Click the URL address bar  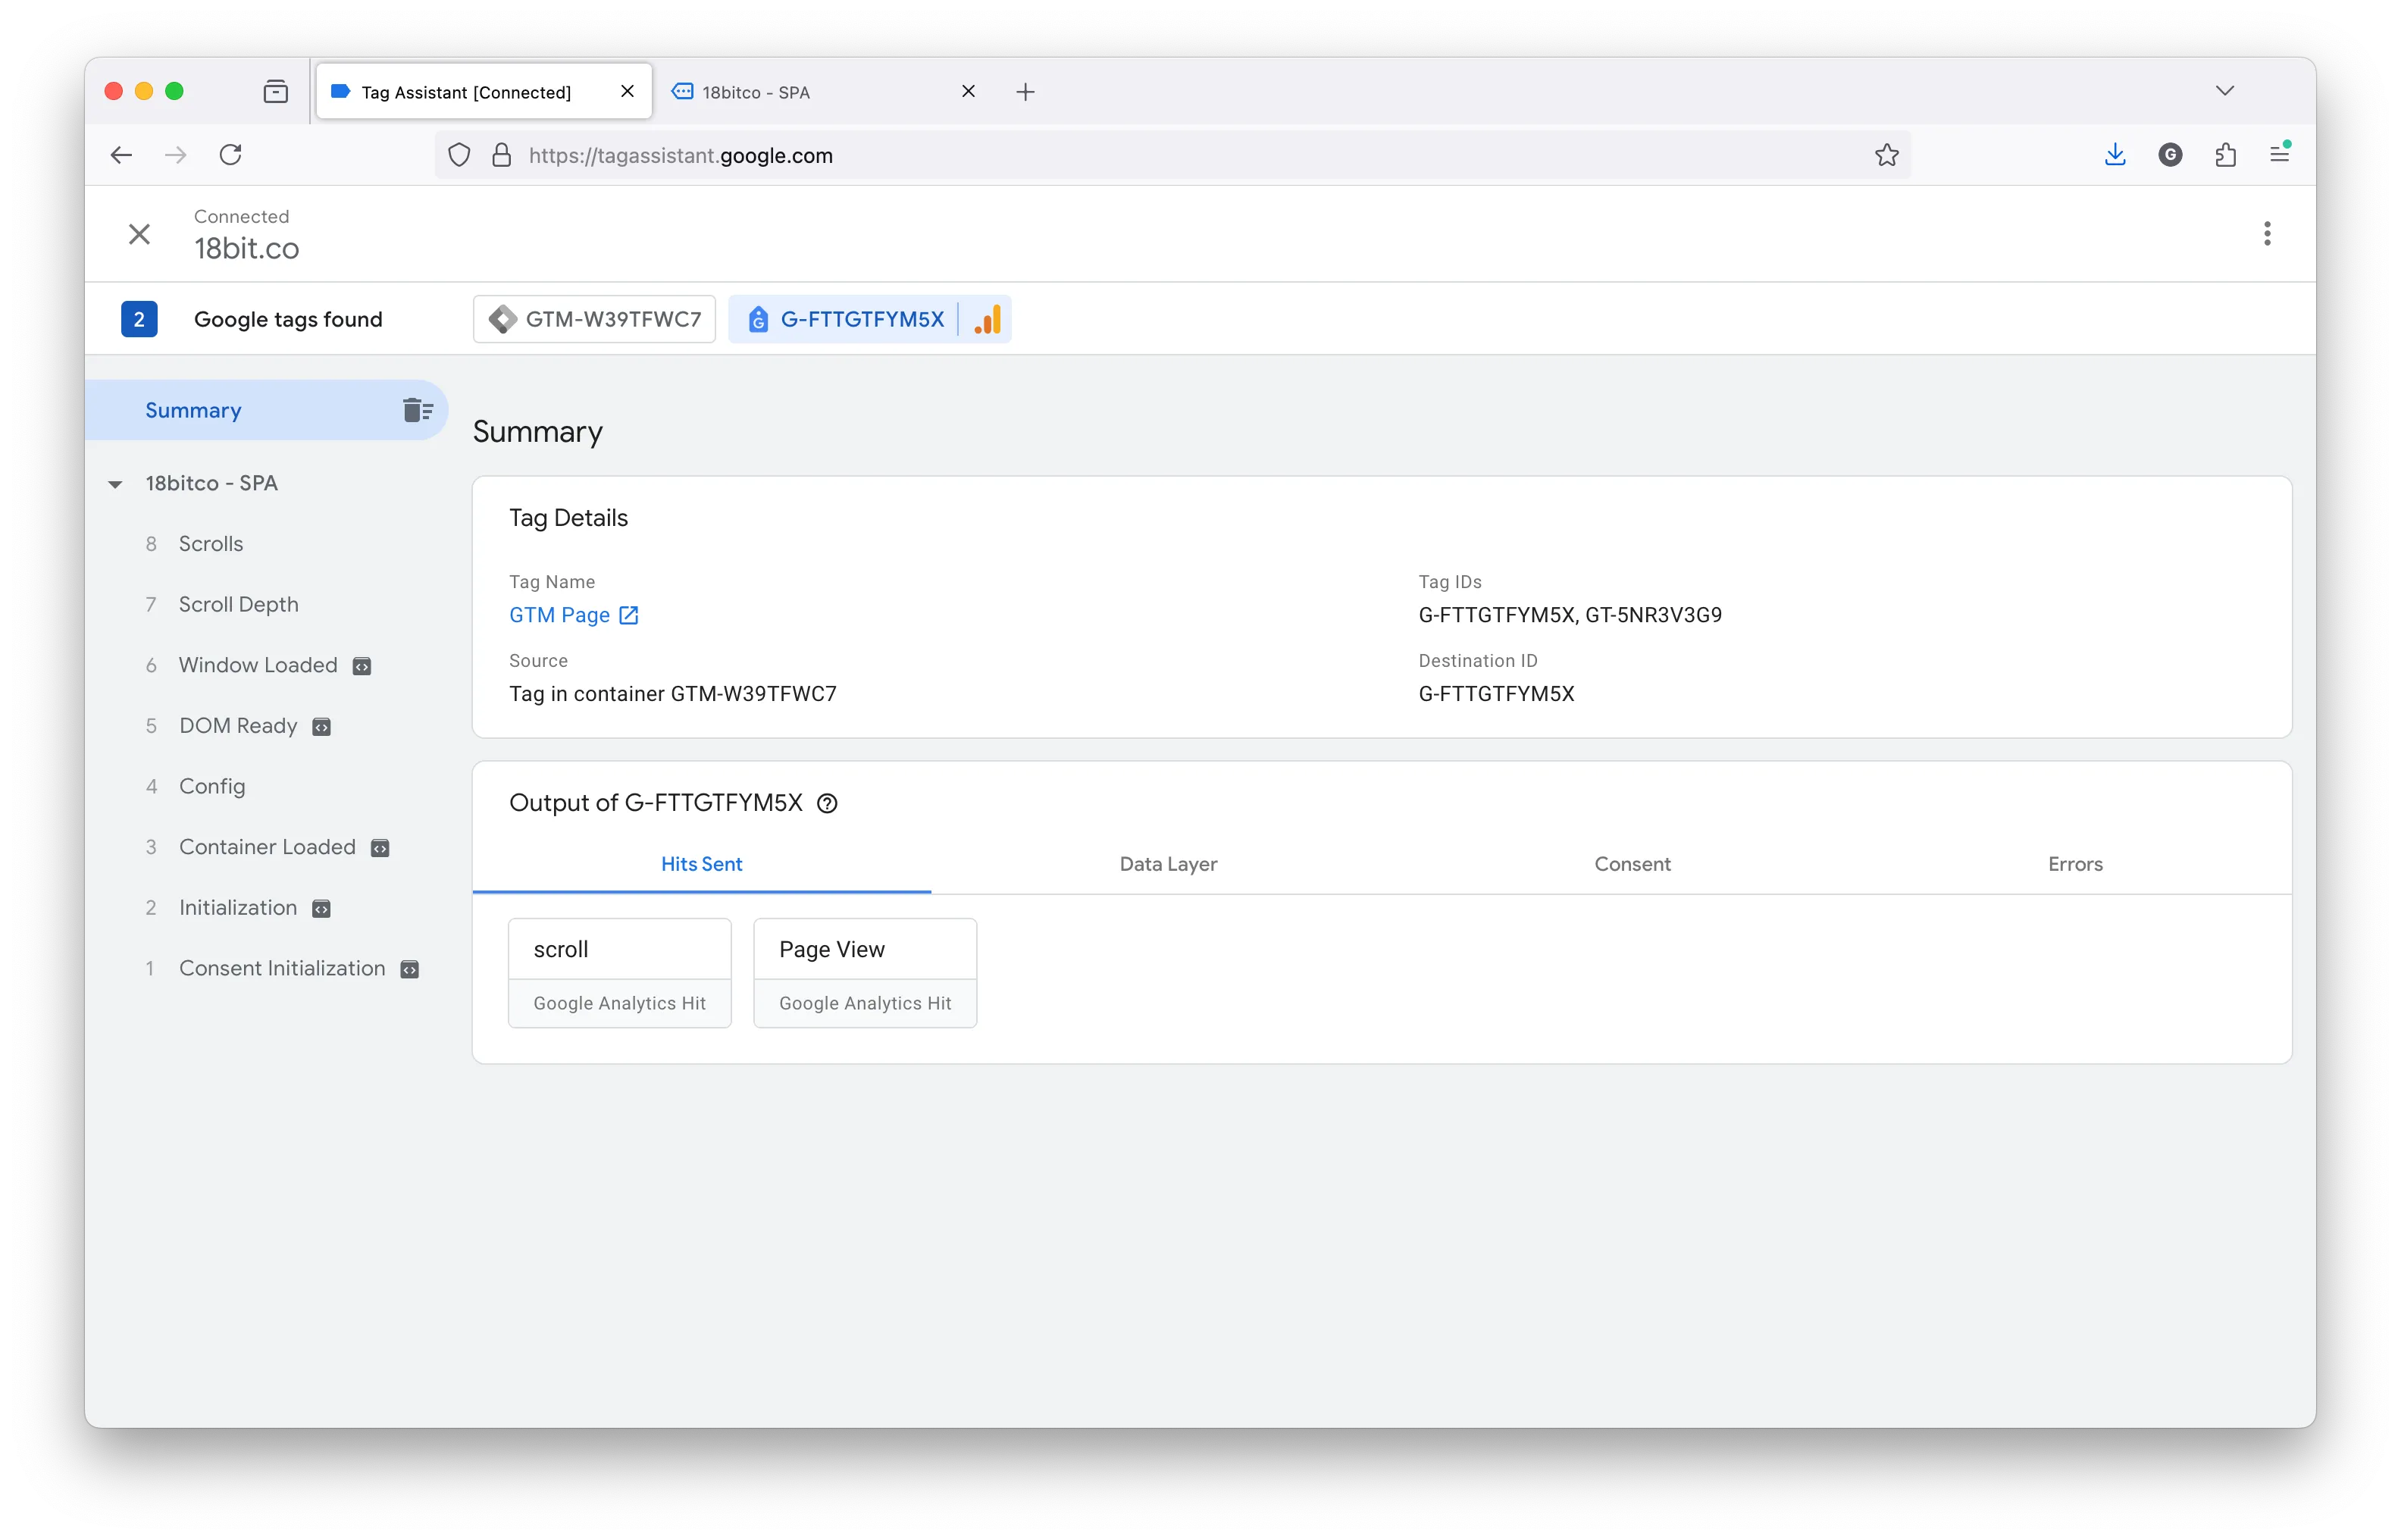tap(1172, 155)
